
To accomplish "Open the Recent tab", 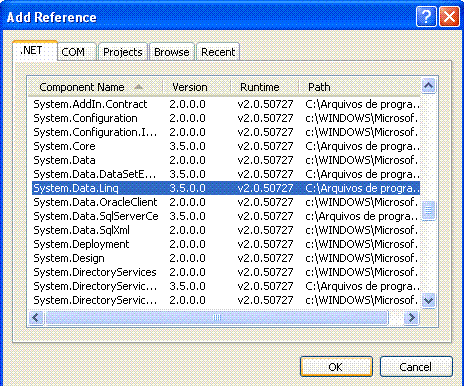I will 218,52.
